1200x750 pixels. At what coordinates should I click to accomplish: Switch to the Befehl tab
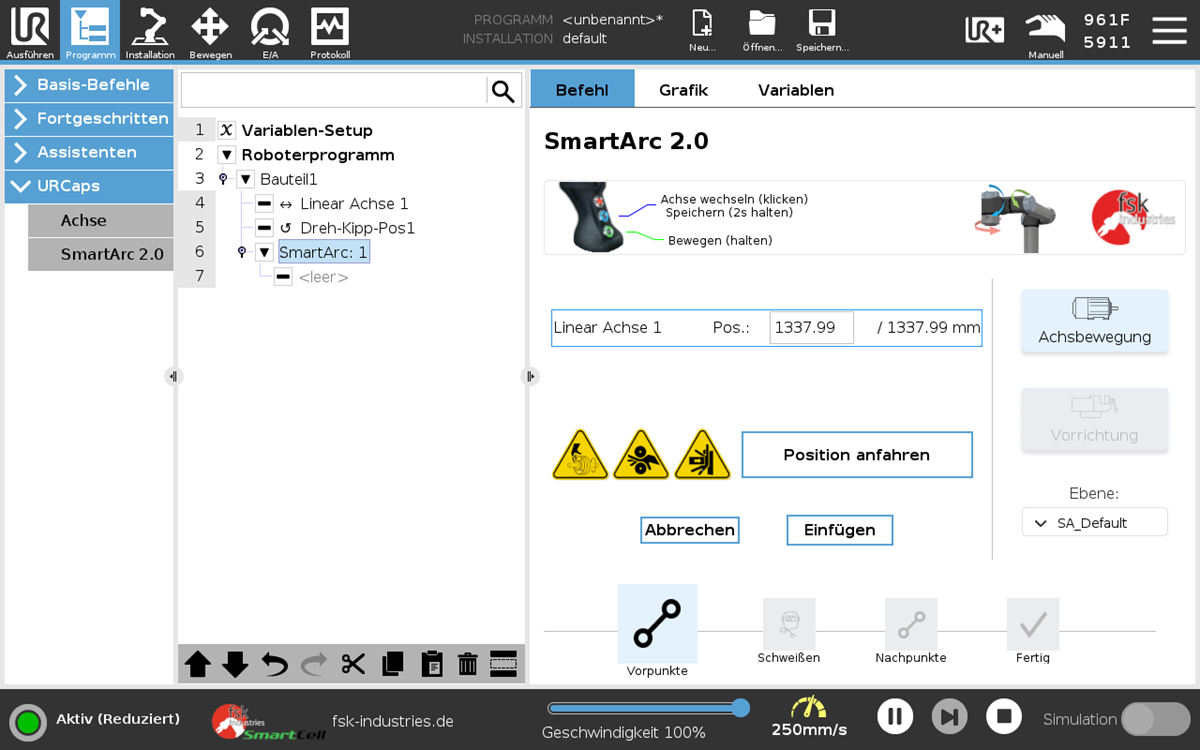(582, 89)
